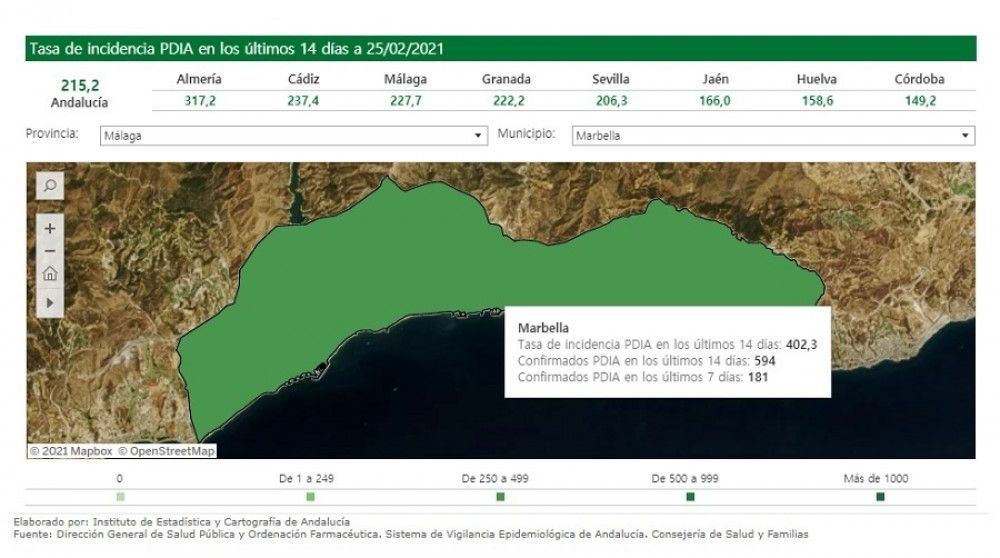
Task: Zoom in with the plus button
Action: click(x=50, y=228)
